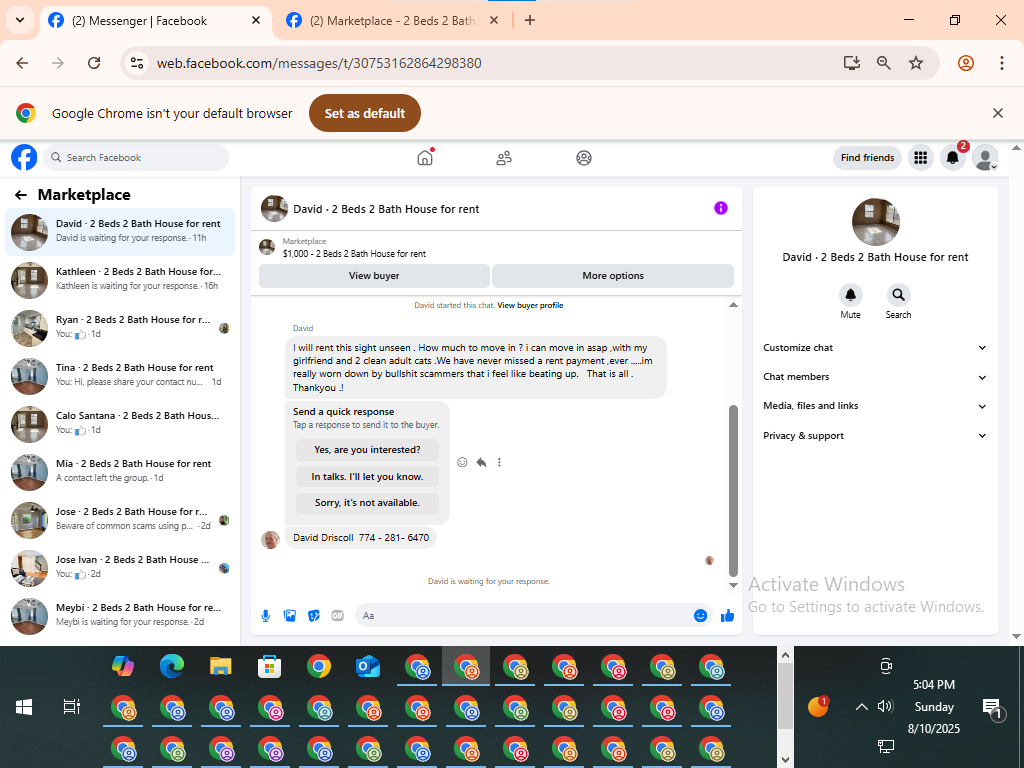Open Chrome zoom magnifier icon in address bar
The image size is (1024, 768).
[884, 63]
